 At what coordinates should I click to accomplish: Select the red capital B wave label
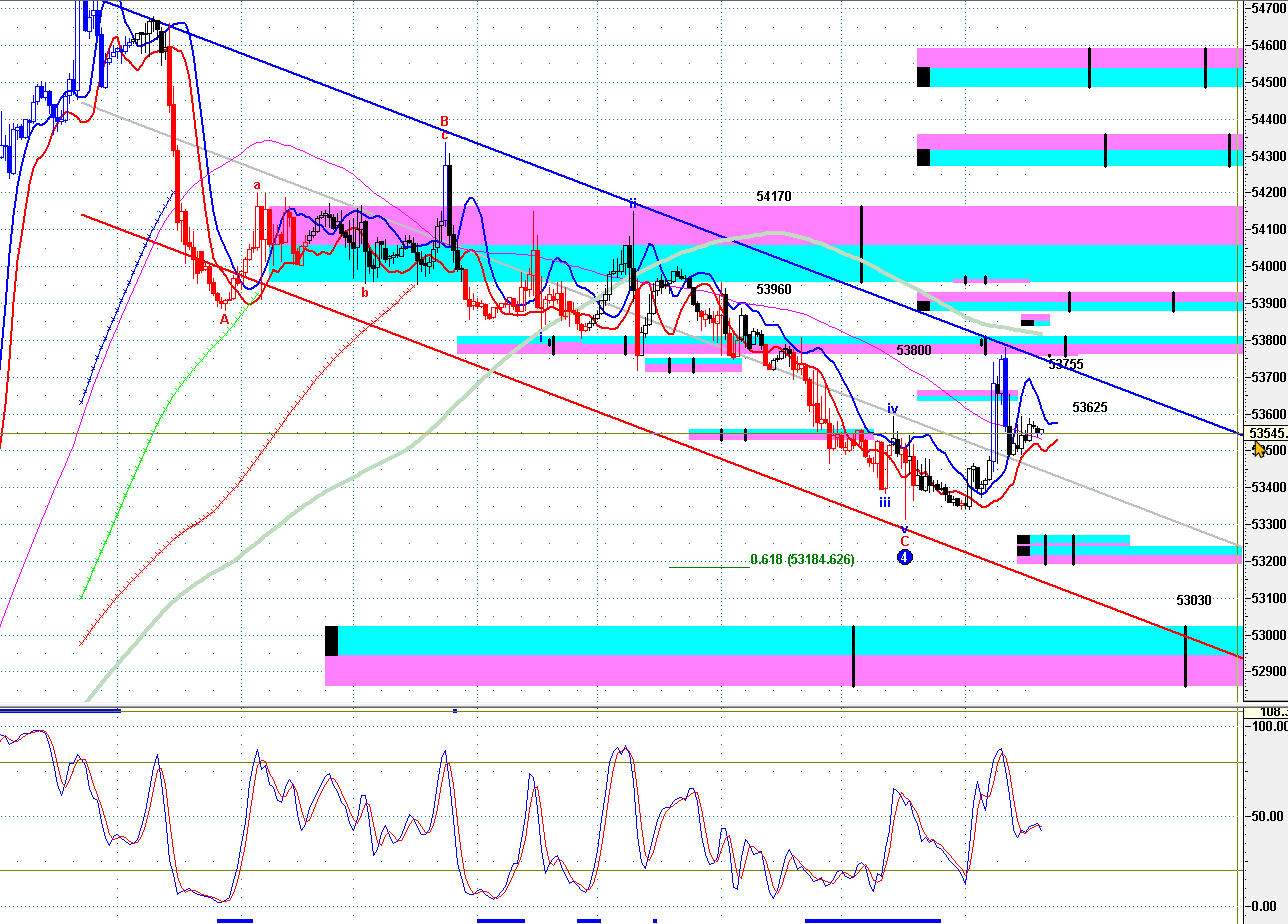(445, 122)
